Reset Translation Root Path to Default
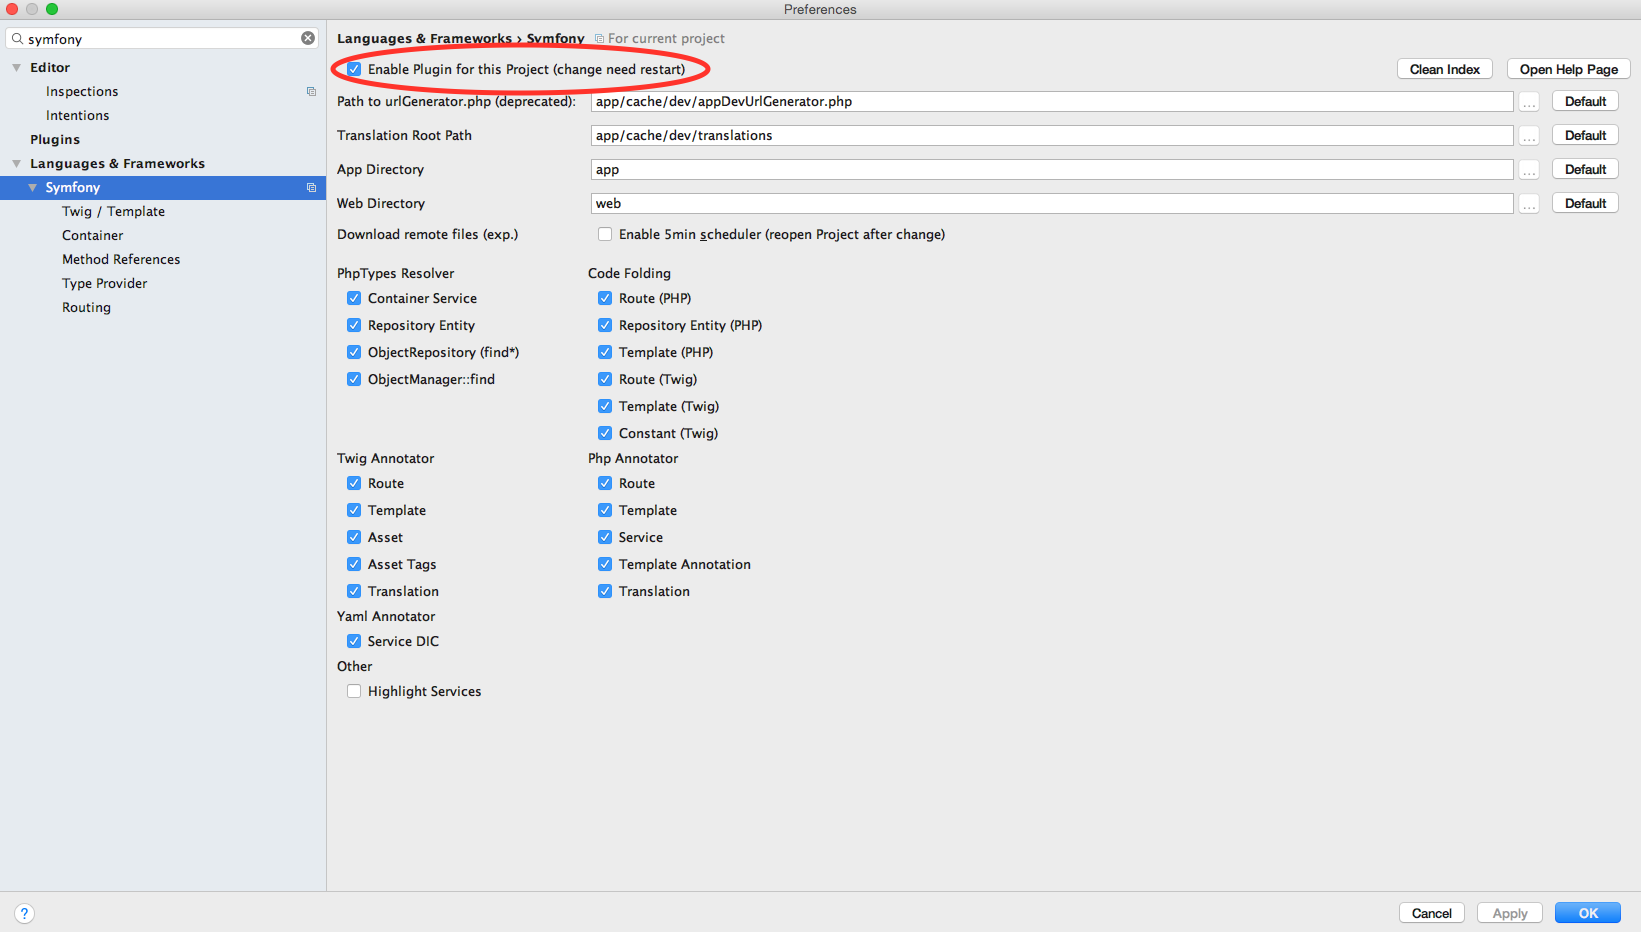Screen dimensions: 1641x932 [1585, 135]
